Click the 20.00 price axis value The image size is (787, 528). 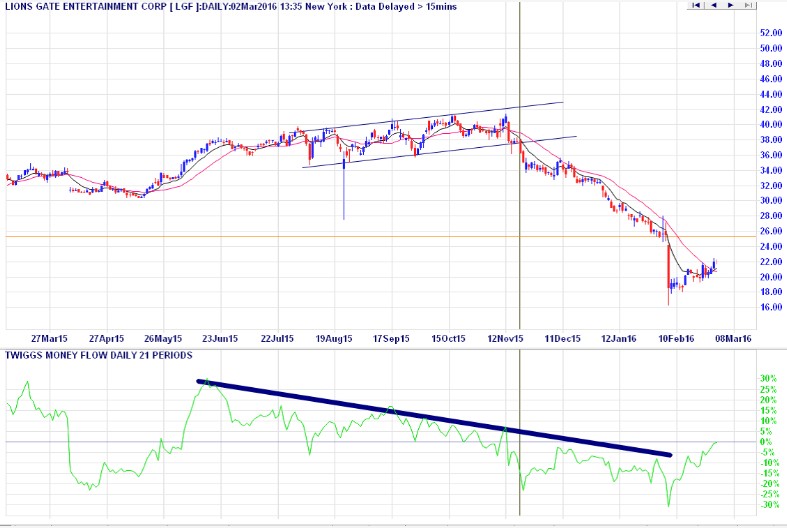[771, 277]
